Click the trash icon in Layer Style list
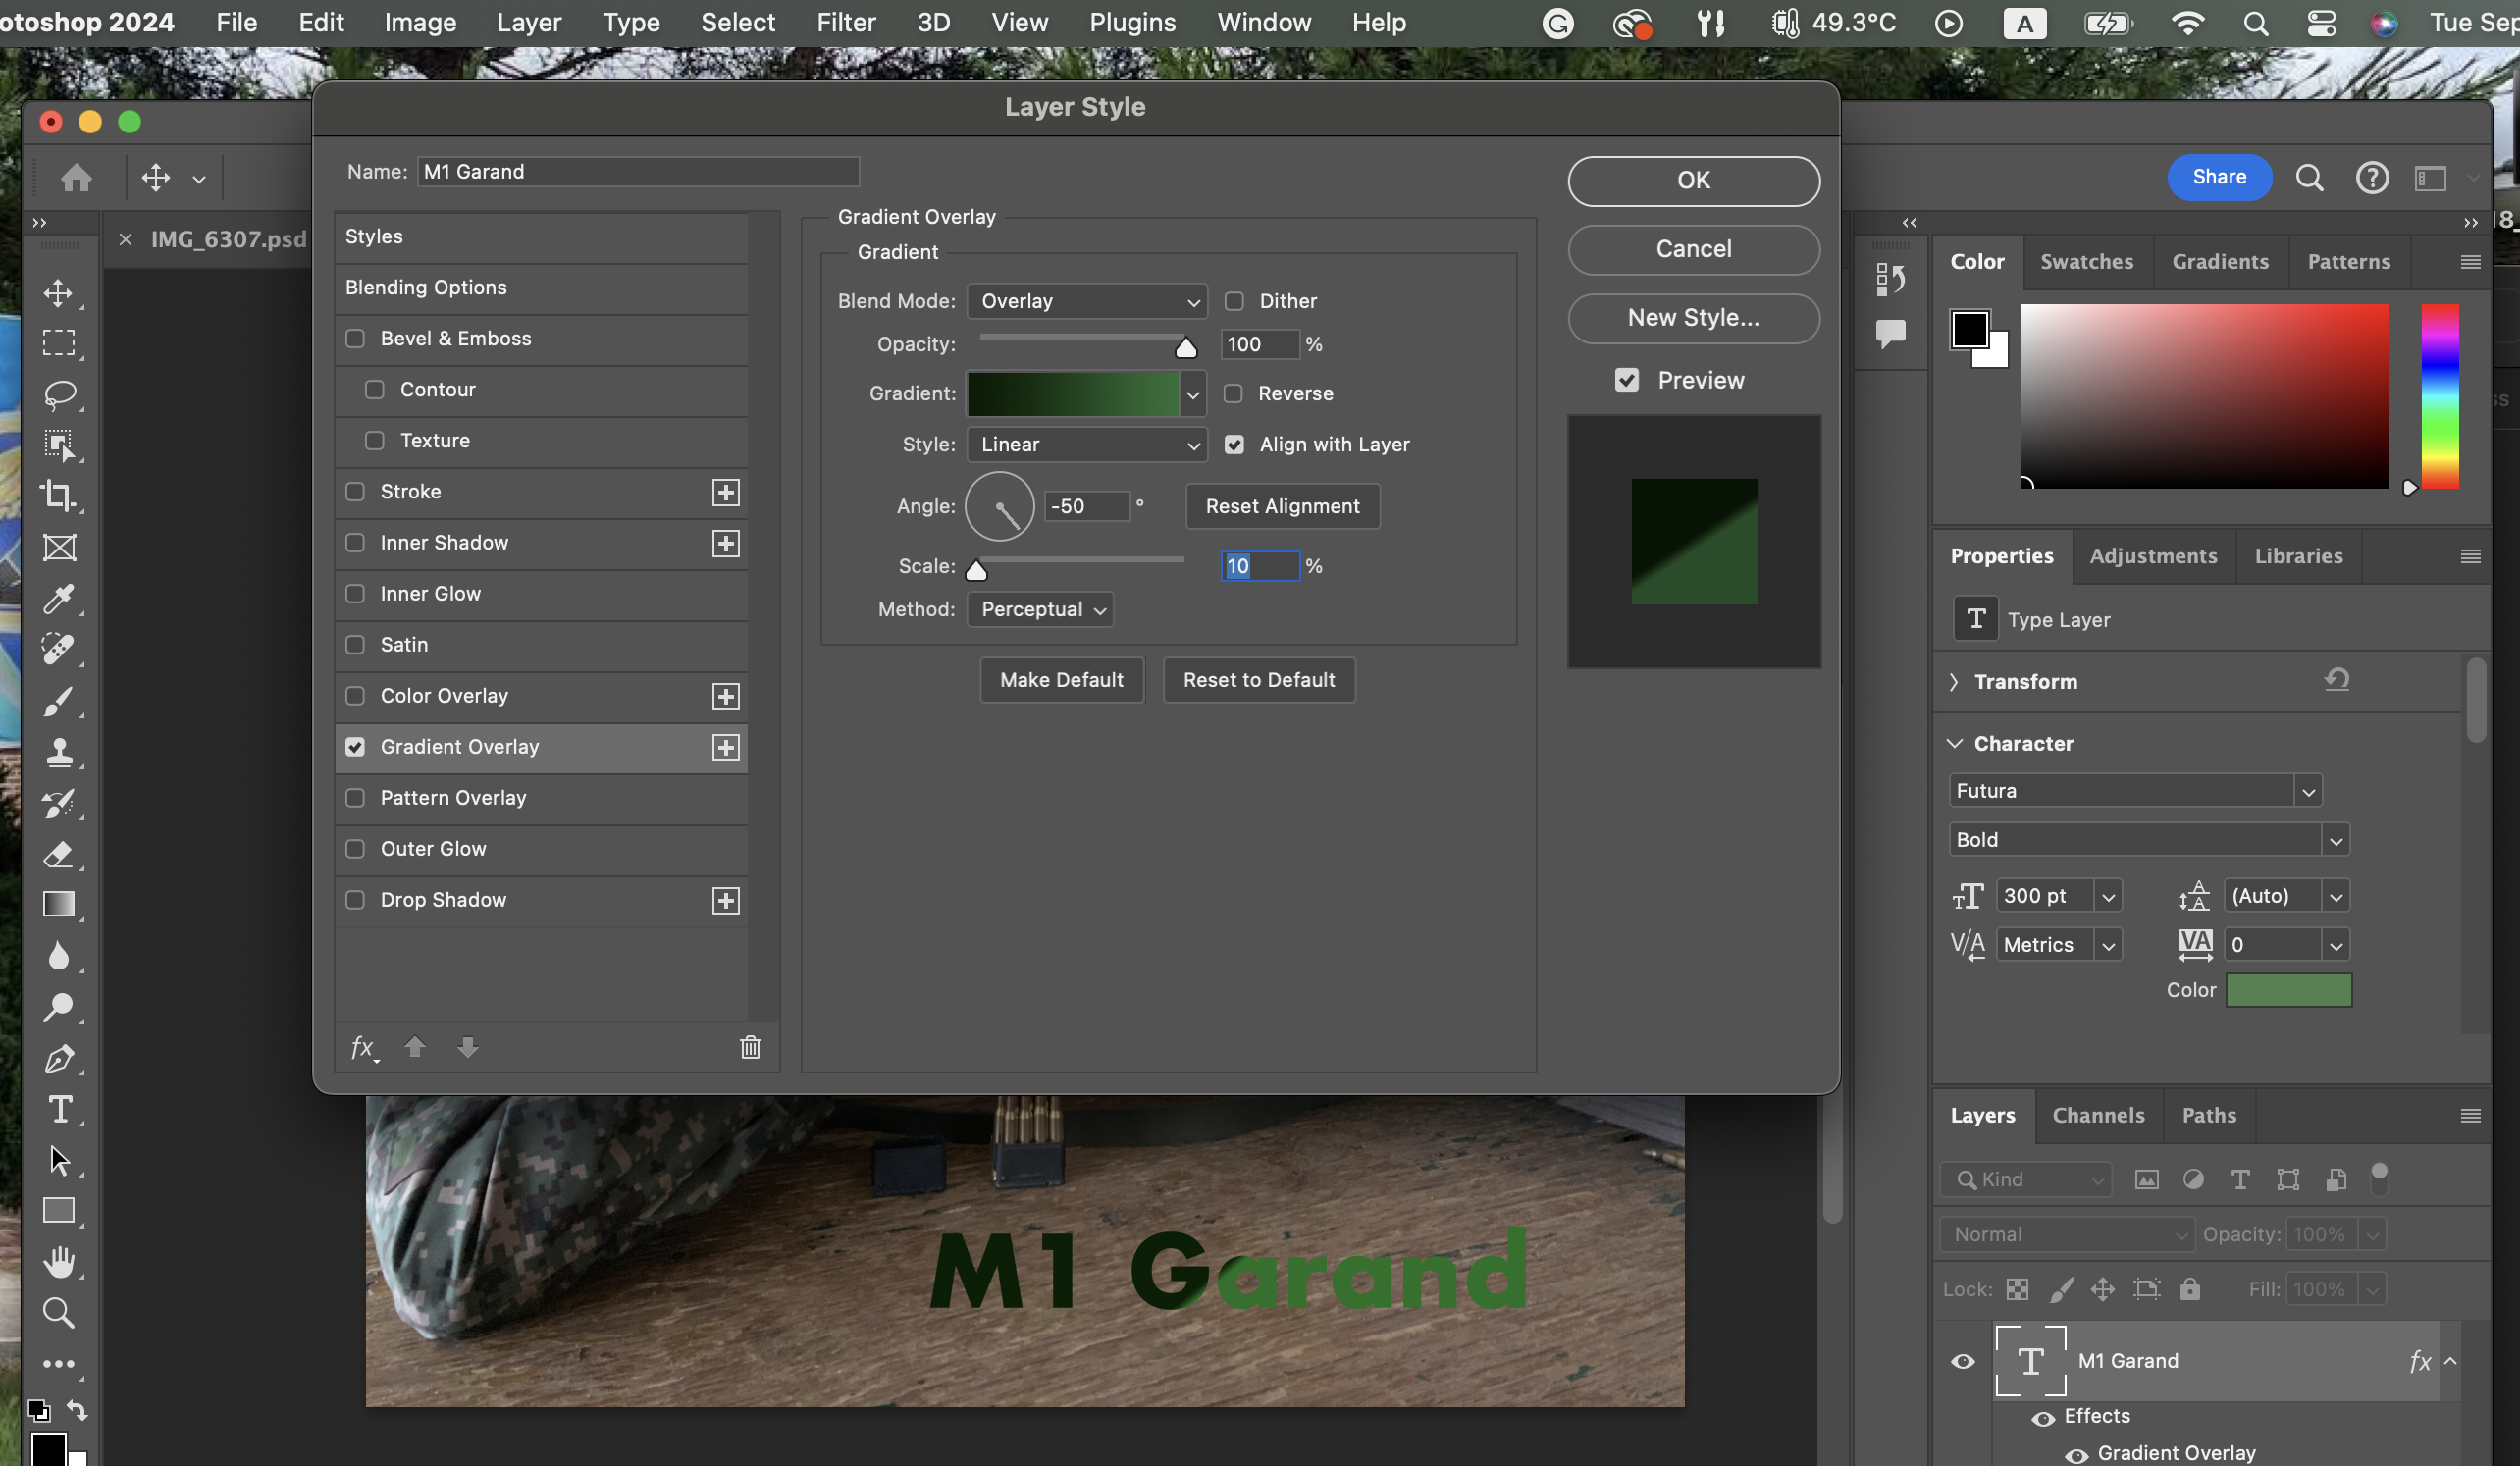 pos(750,1047)
